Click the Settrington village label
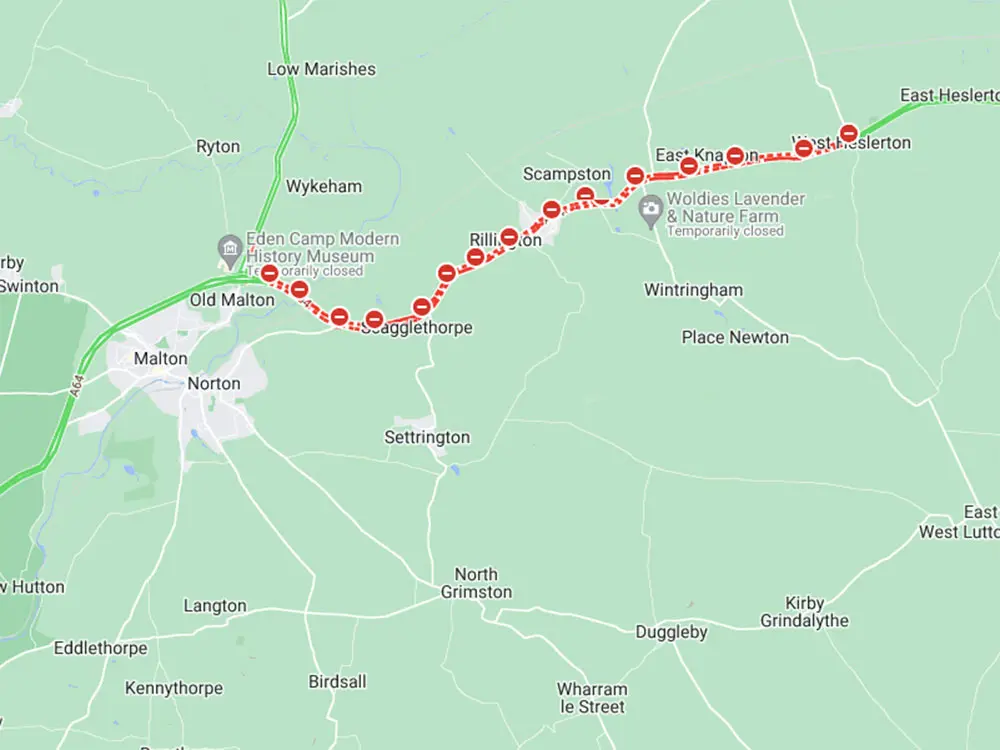The width and height of the screenshot is (1000, 750). pyautogui.click(x=427, y=438)
